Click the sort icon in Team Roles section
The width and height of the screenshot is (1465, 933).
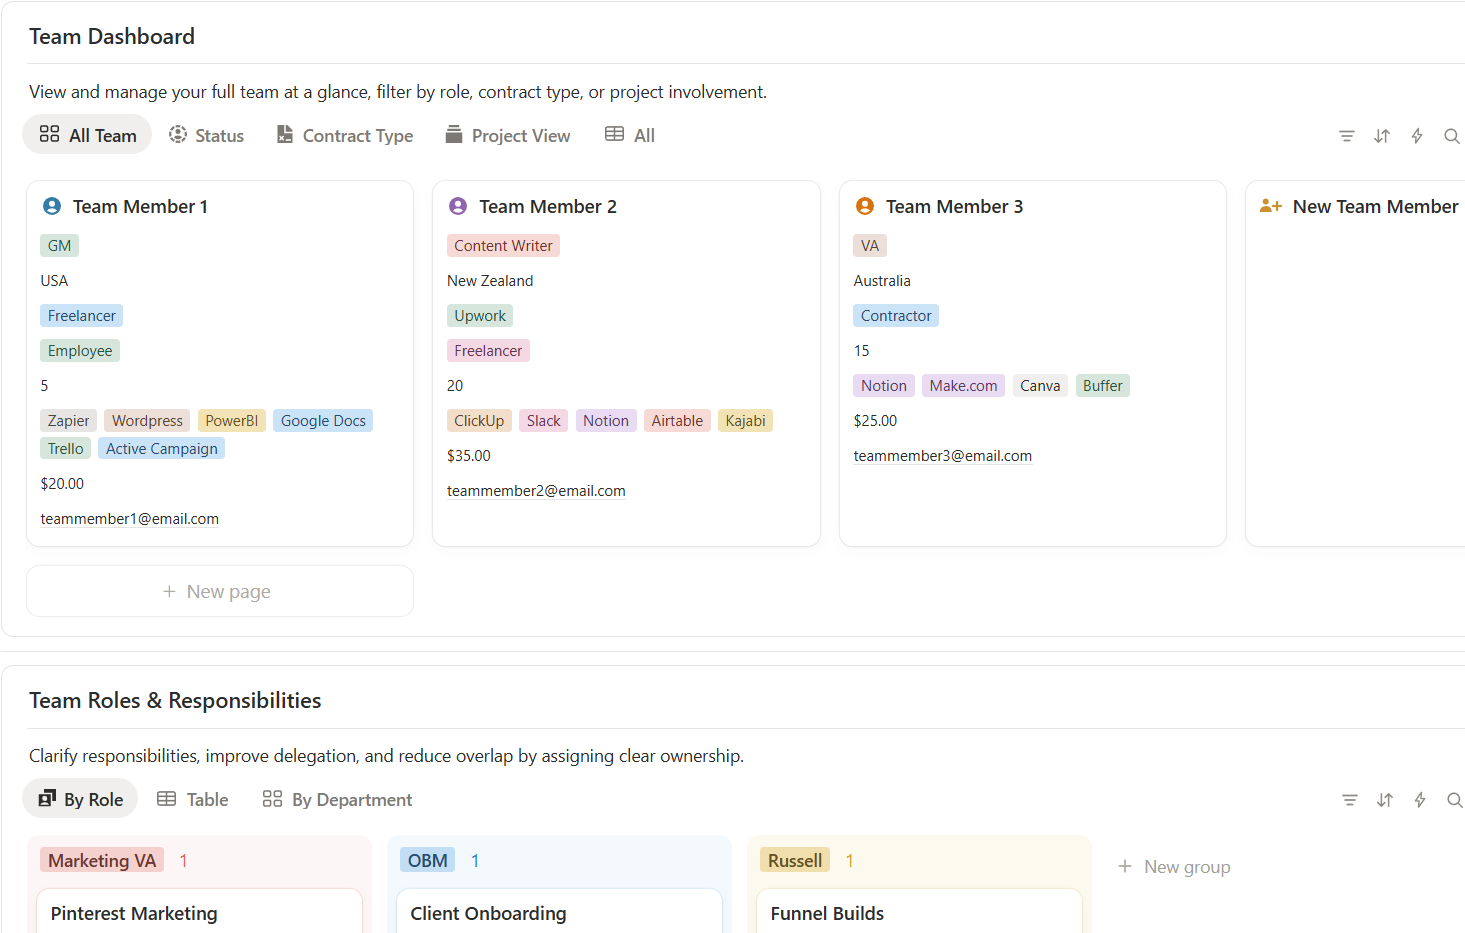(1384, 800)
